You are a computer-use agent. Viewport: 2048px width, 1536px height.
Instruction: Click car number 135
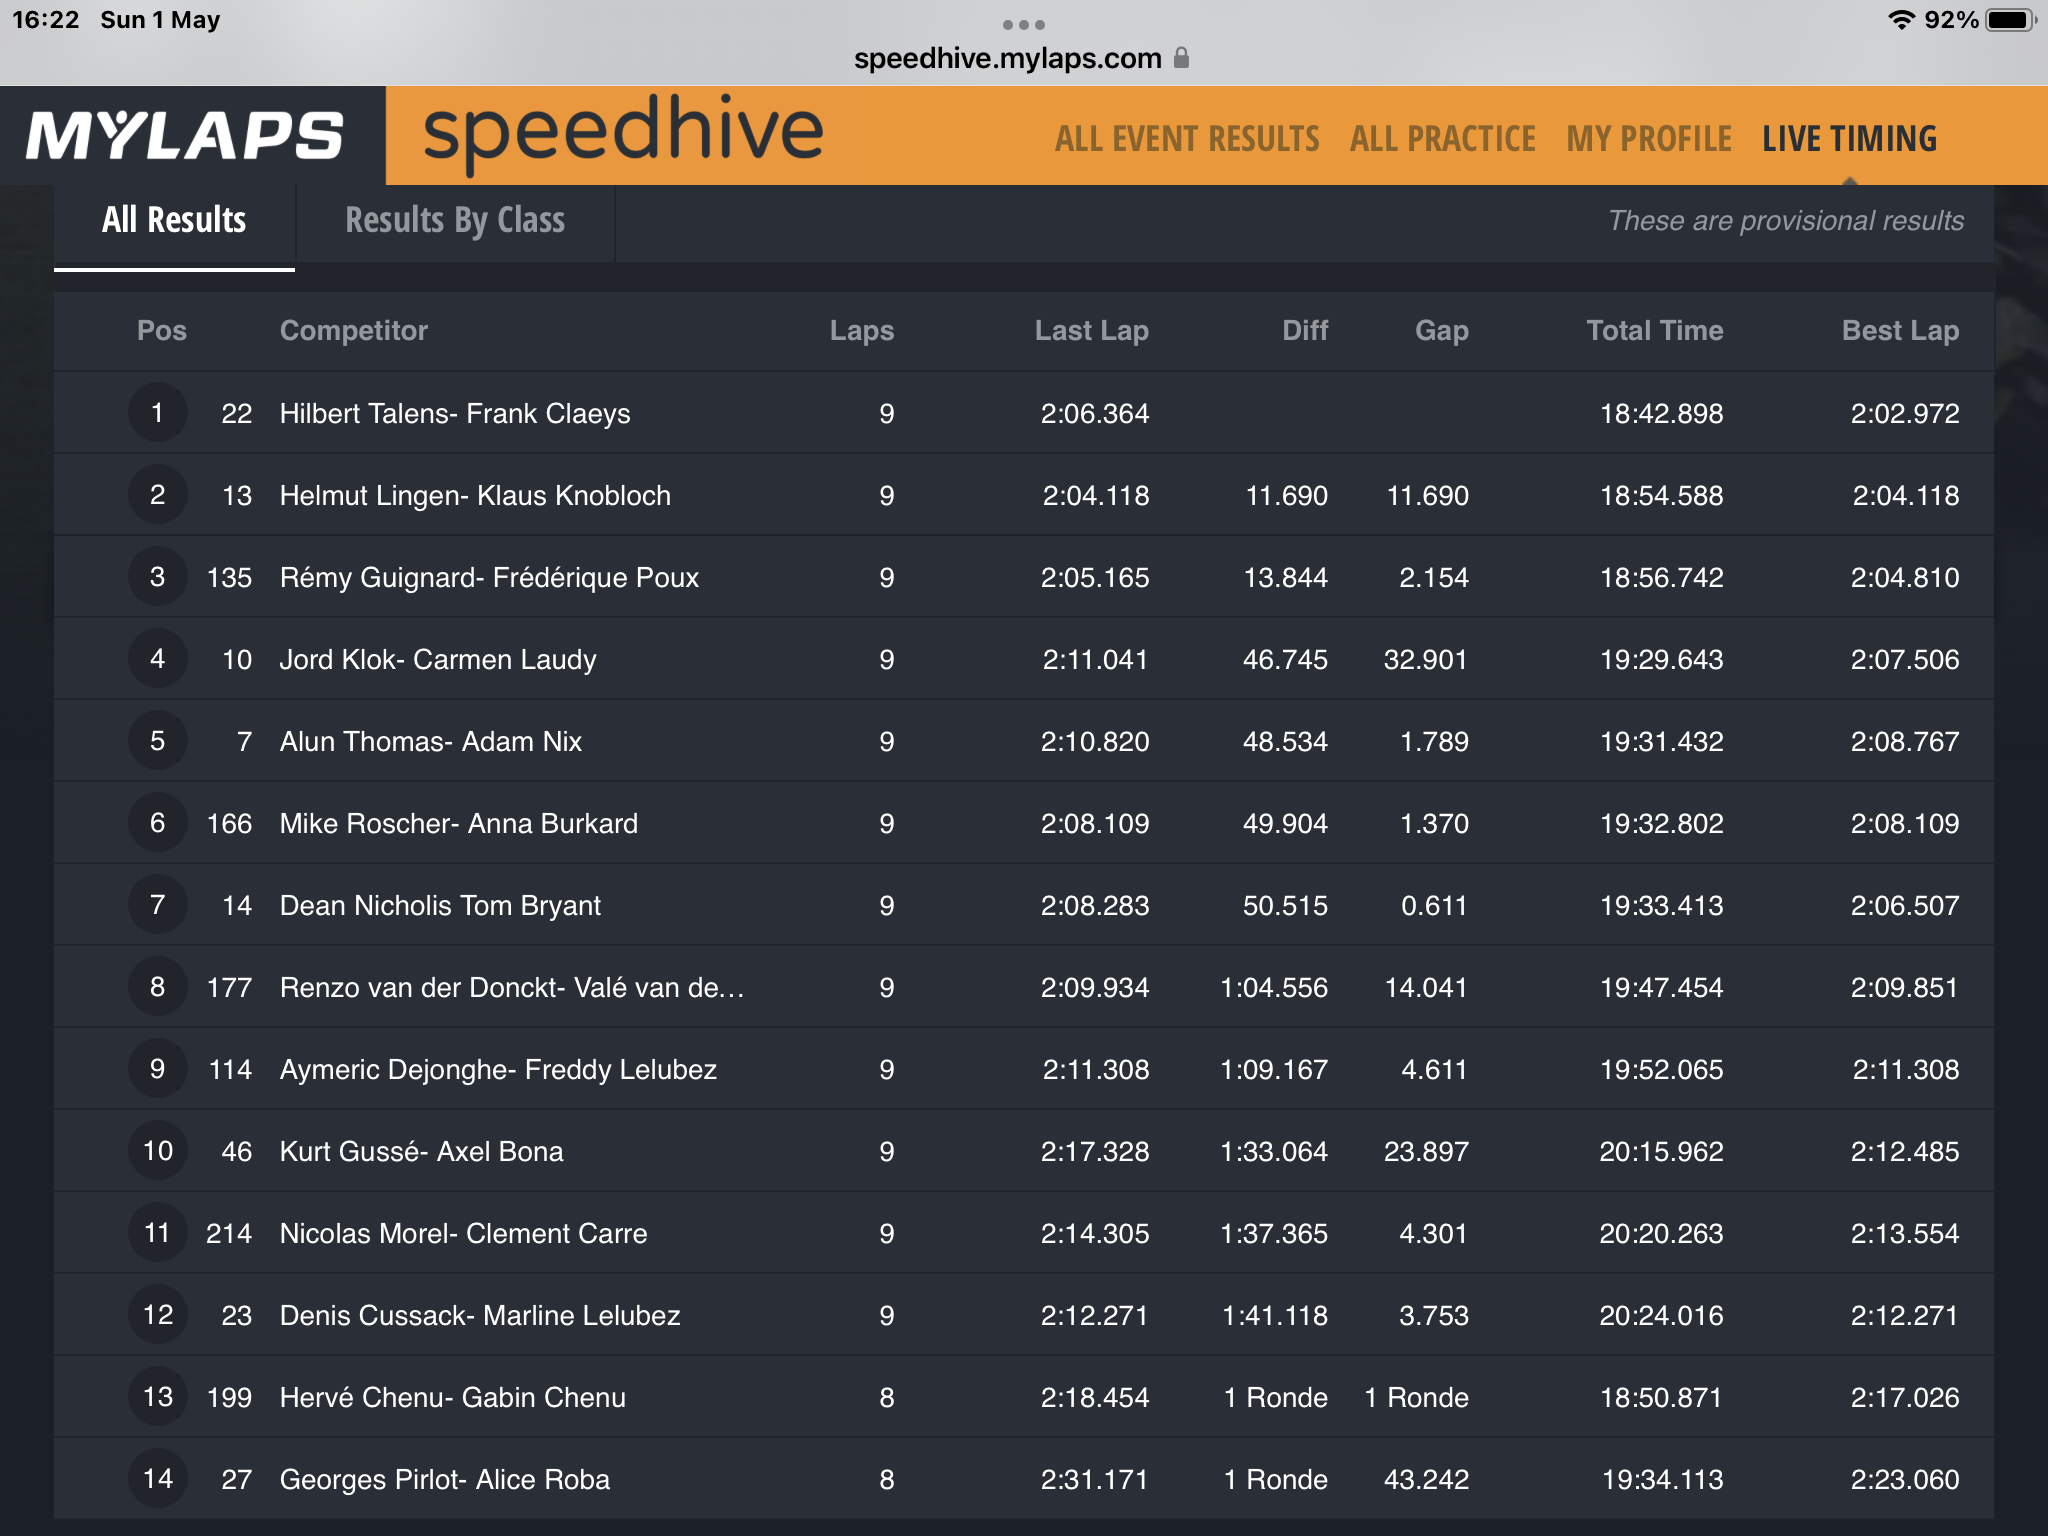pos(229,577)
